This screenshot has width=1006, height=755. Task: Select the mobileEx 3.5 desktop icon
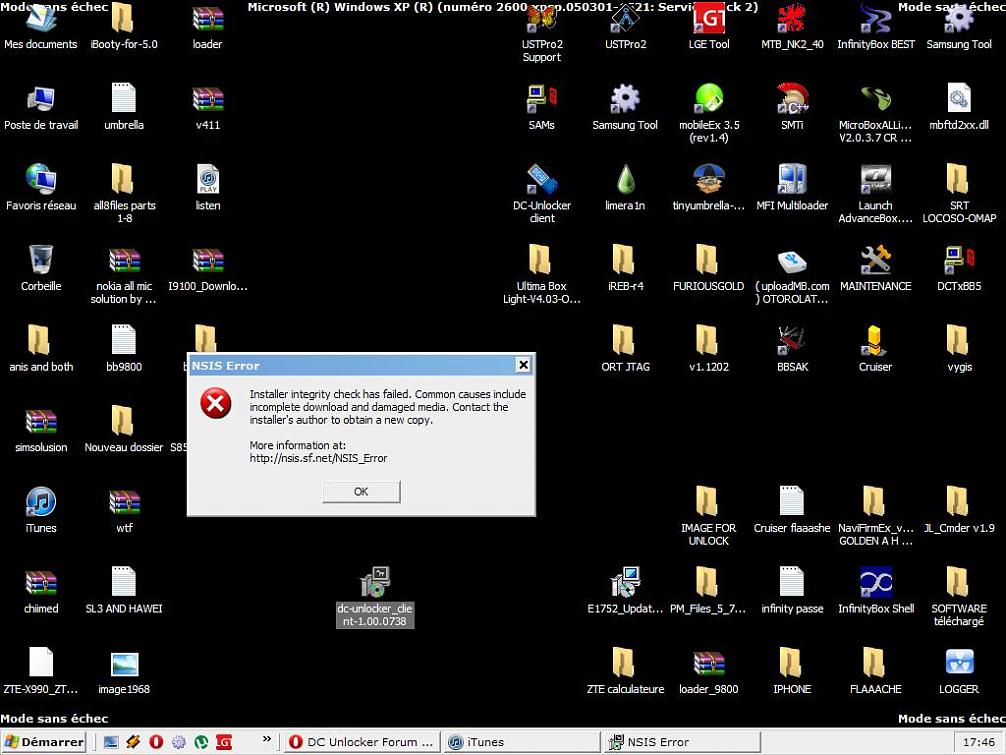click(x=708, y=99)
